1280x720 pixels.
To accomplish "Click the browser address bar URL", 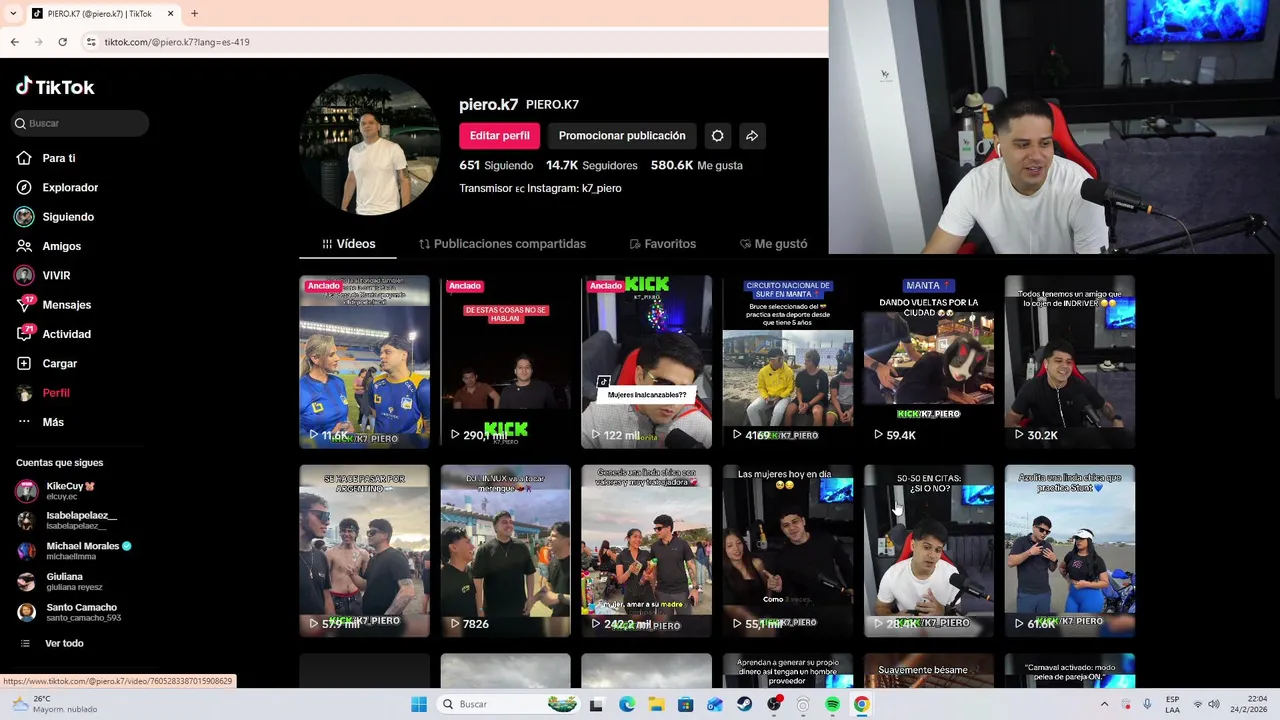I will pos(177,42).
